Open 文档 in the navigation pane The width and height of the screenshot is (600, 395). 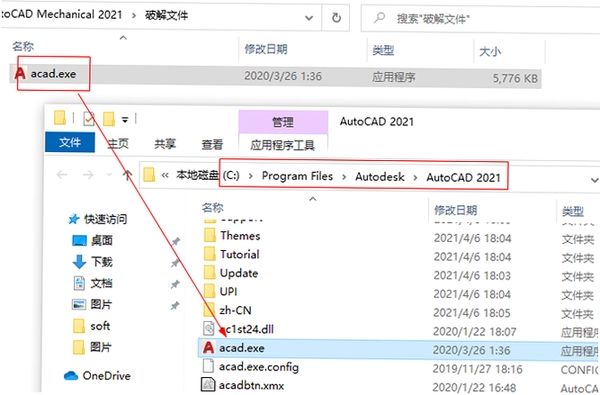102,283
